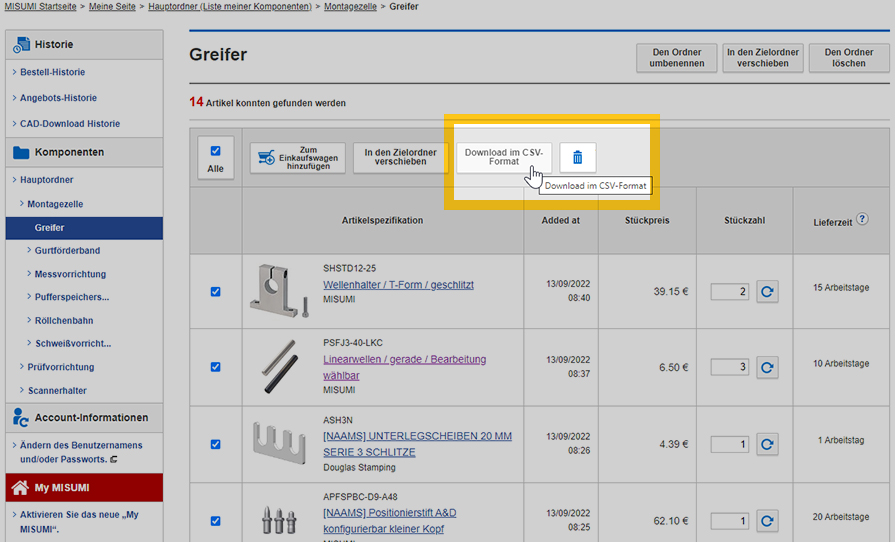Select Gurtförderband folder in sidebar
Image resolution: width=895 pixels, height=542 pixels.
[x=67, y=250]
